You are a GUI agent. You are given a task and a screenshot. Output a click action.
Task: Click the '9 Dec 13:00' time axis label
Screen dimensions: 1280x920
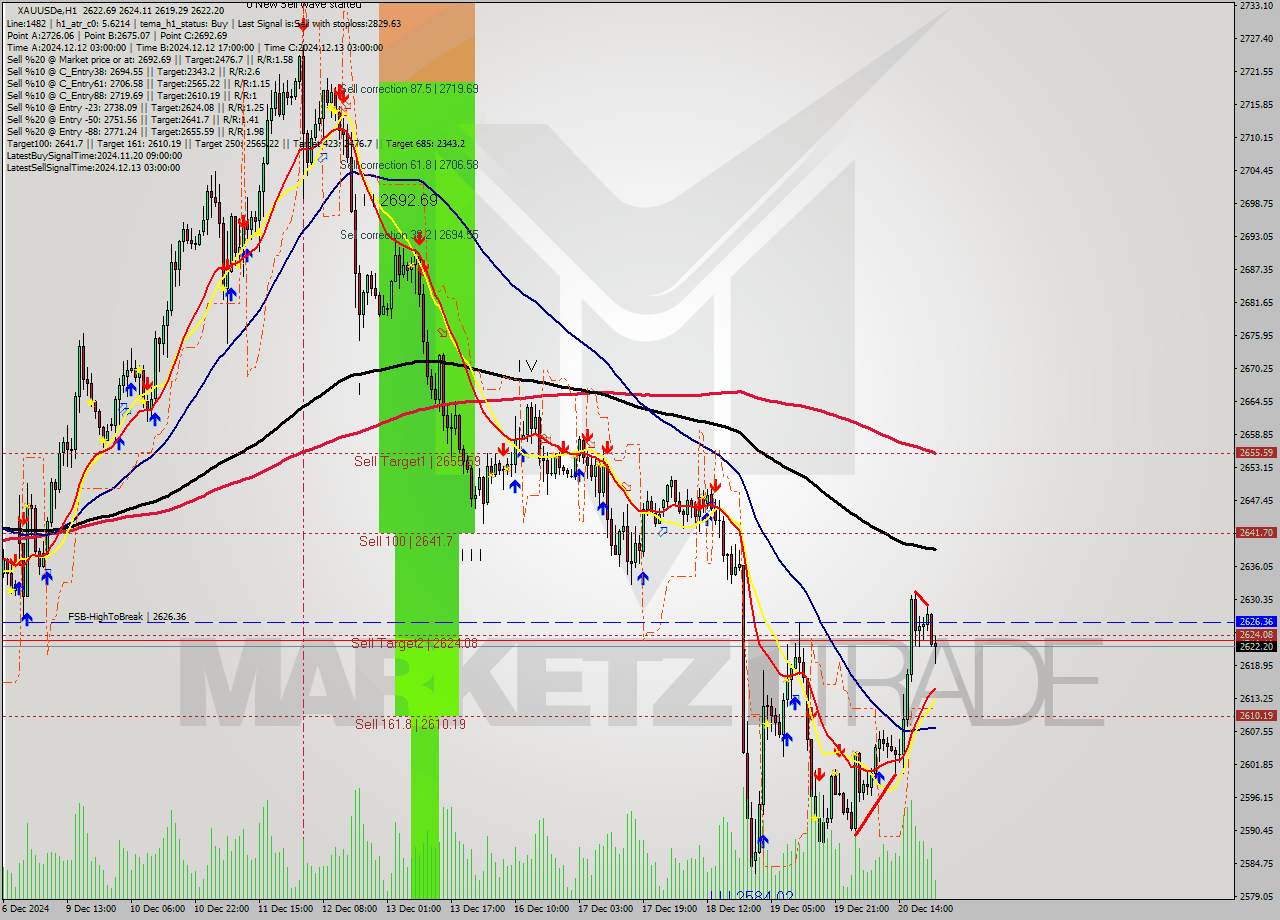pos(91,909)
